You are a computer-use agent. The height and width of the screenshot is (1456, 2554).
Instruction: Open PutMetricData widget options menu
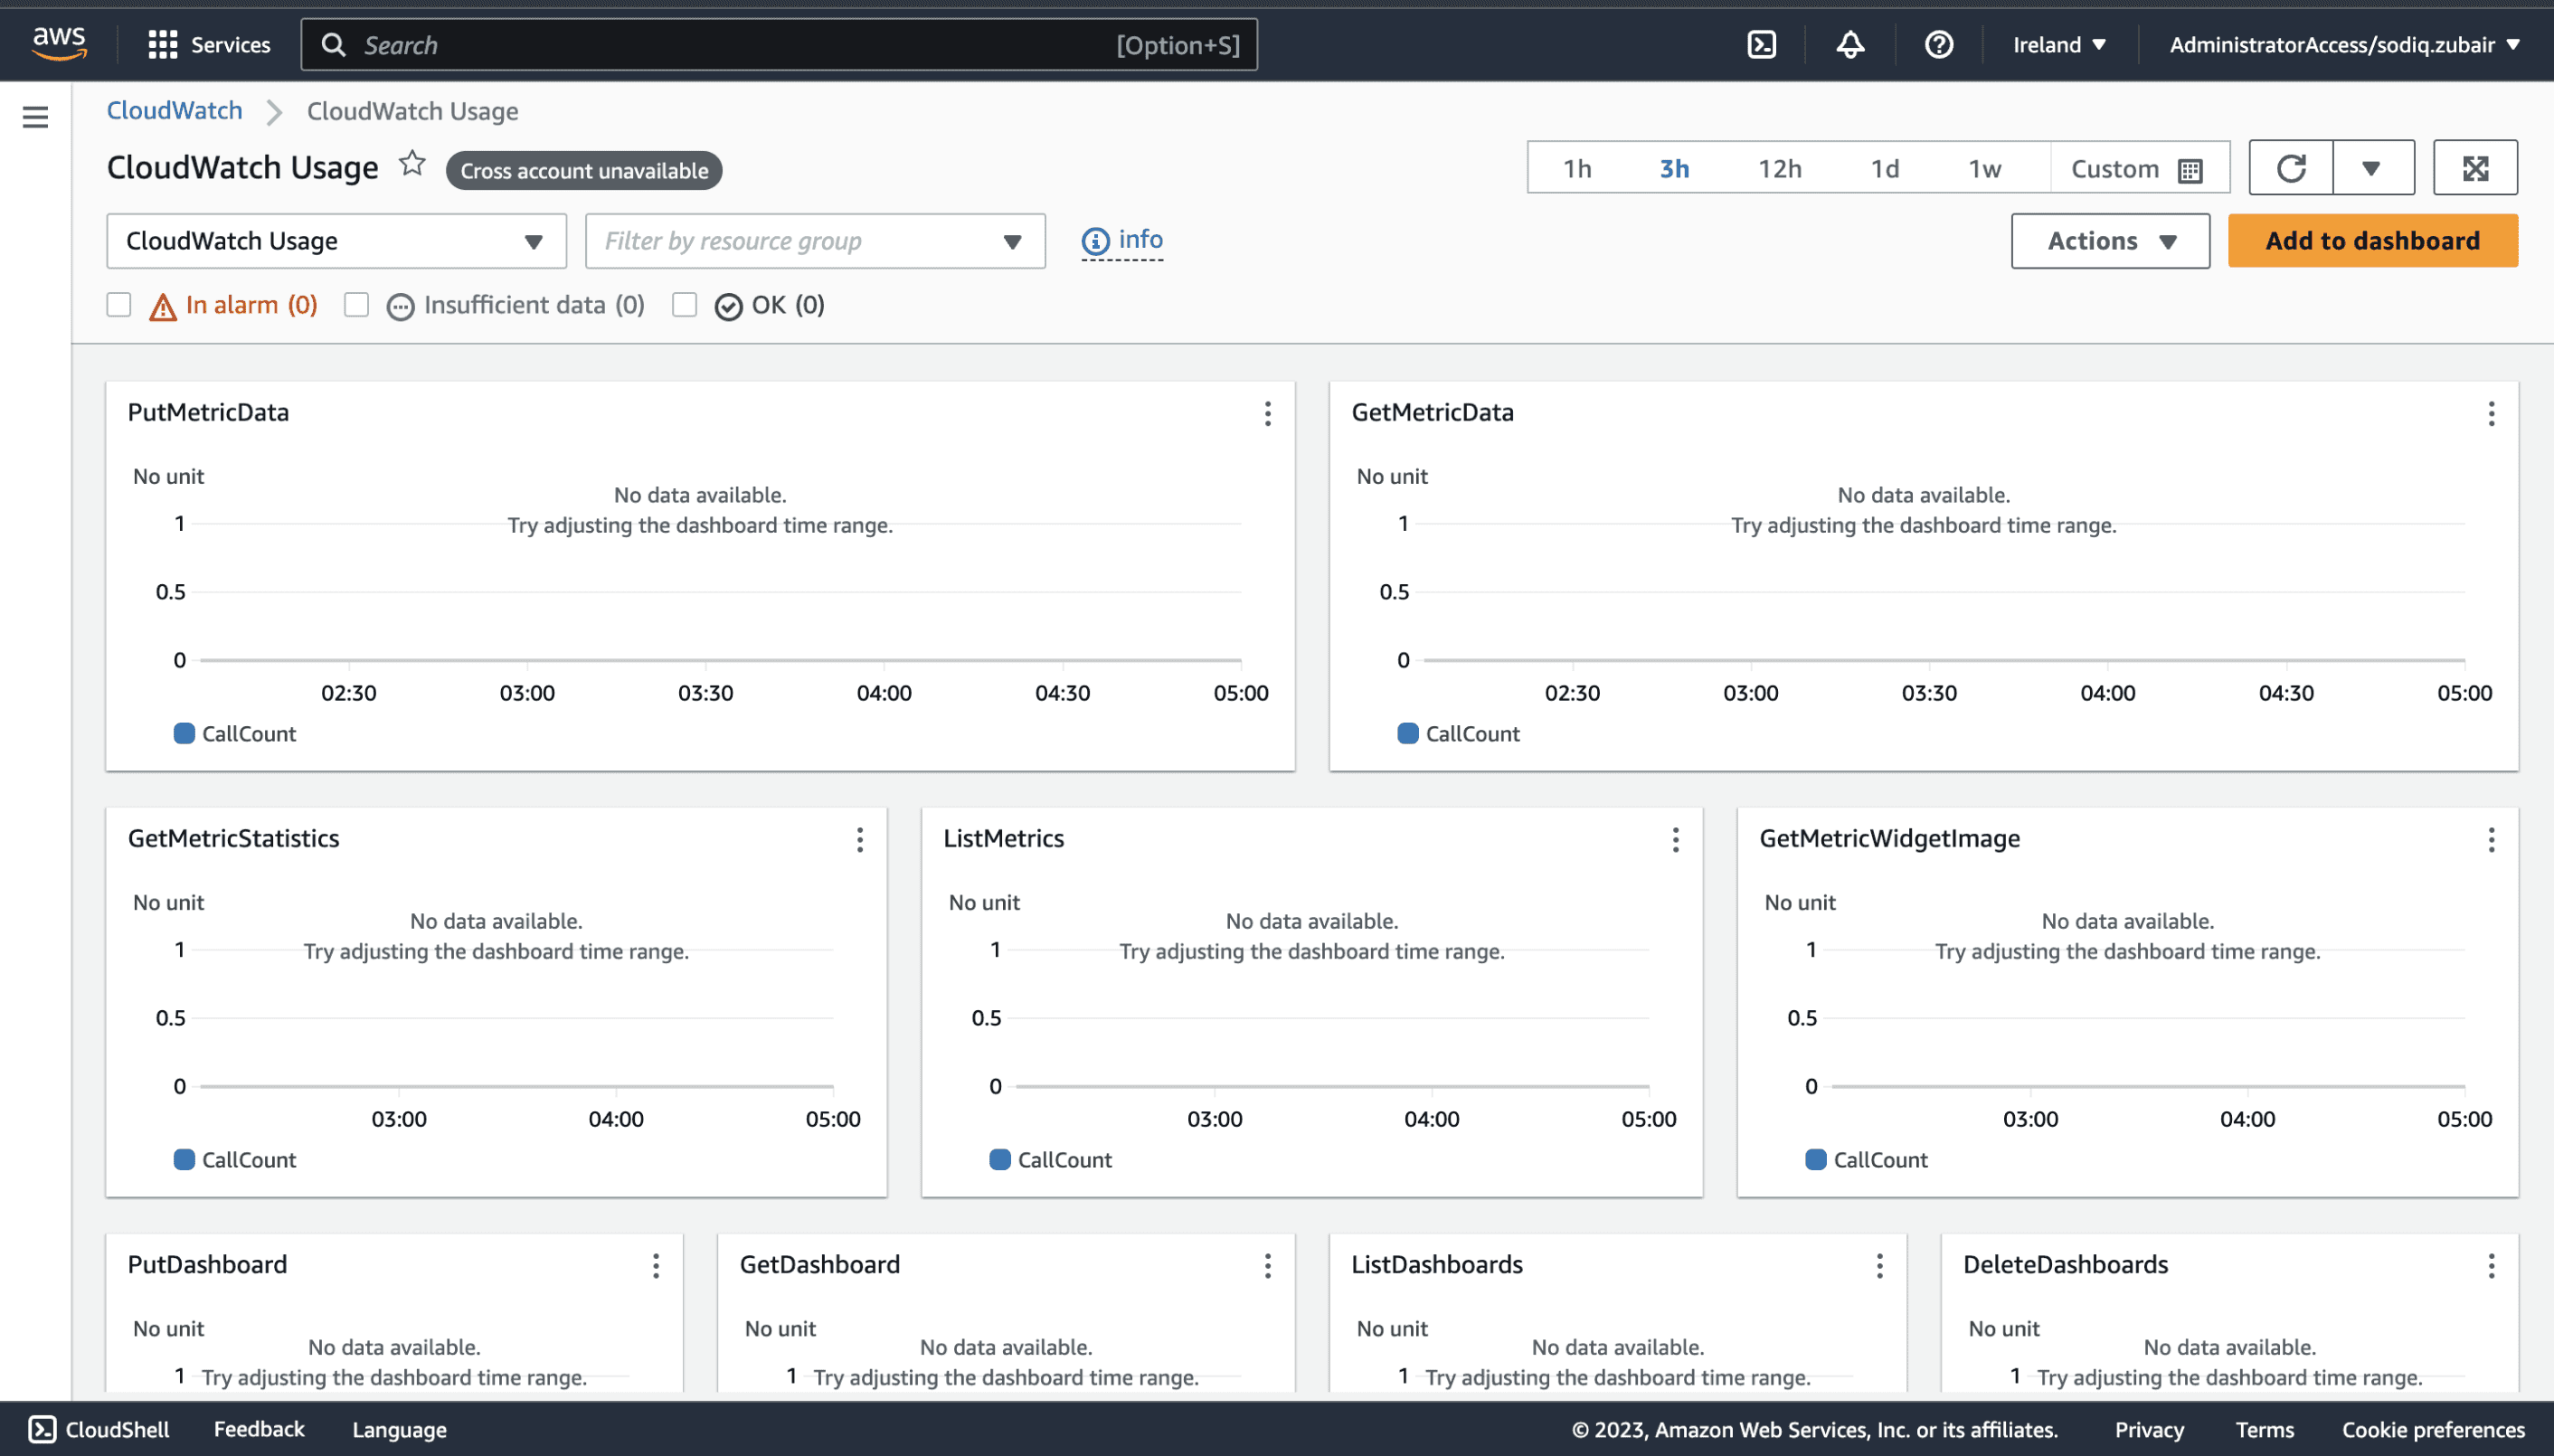click(x=1267, y=414)
